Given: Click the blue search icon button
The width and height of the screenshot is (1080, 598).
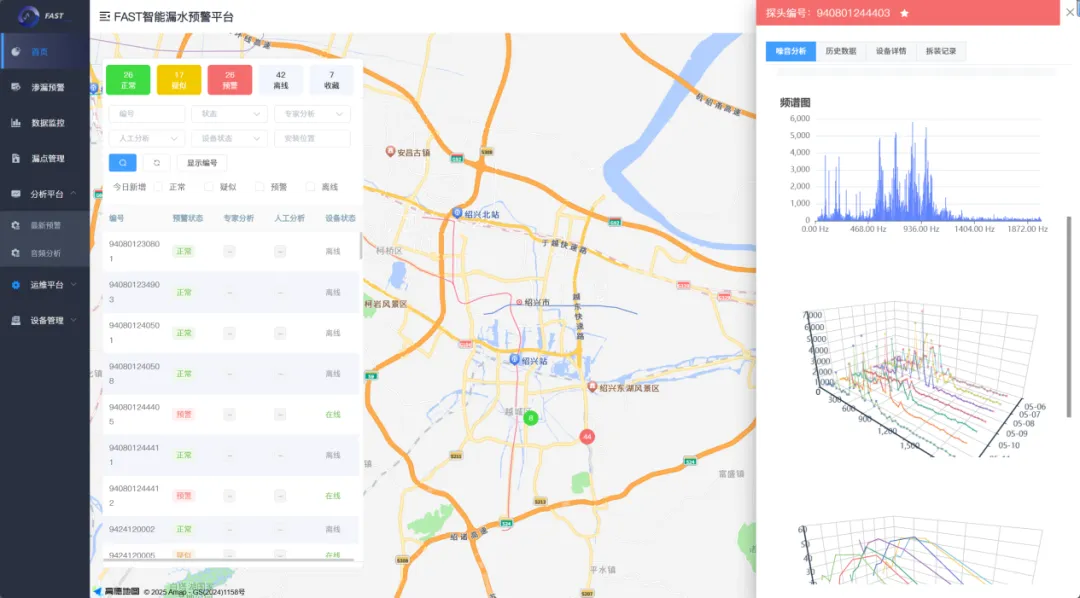Looking at the screenshot, I should click(122, 162).
